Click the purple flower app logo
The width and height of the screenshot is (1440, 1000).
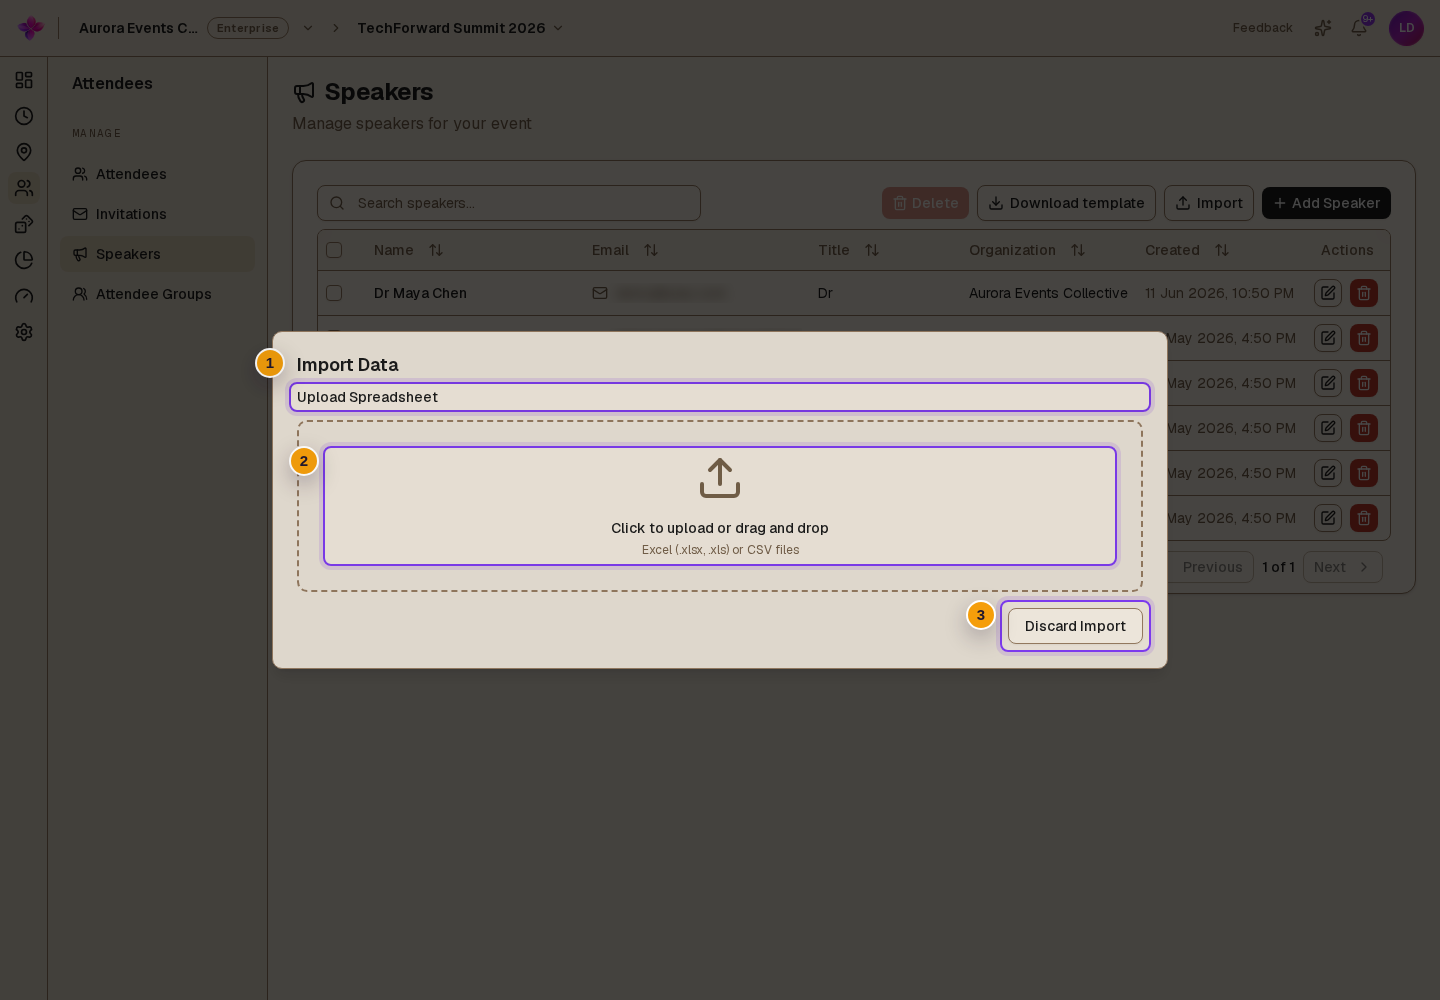click(31, 28)
